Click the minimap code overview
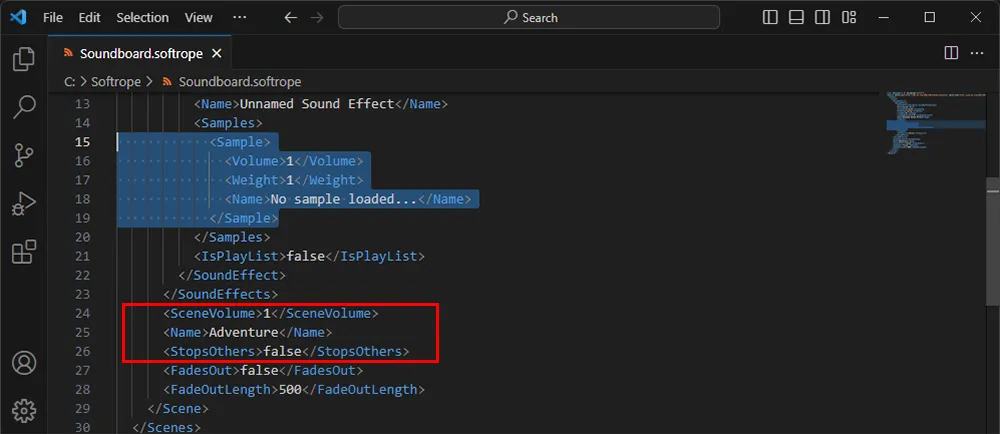This screenshot has width=1000, height=434. point(936,121)
